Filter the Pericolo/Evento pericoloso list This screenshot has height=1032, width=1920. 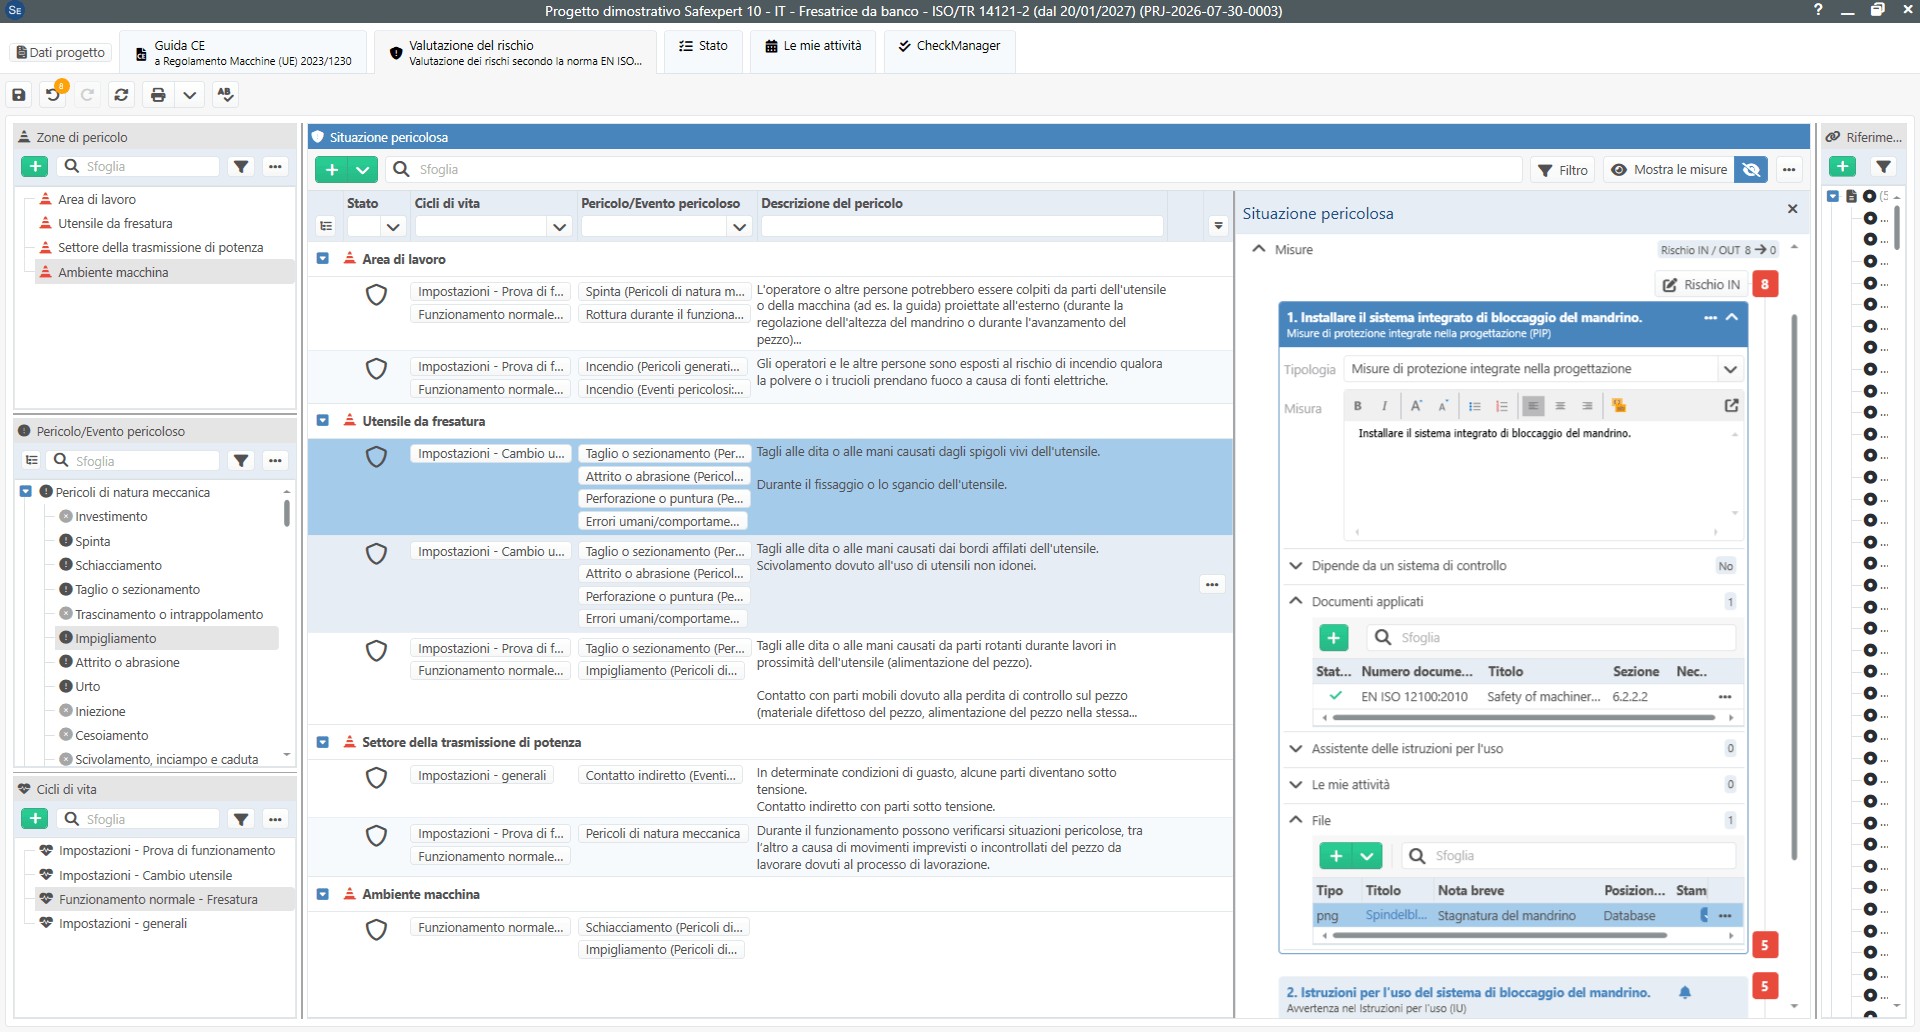(241, 460)
